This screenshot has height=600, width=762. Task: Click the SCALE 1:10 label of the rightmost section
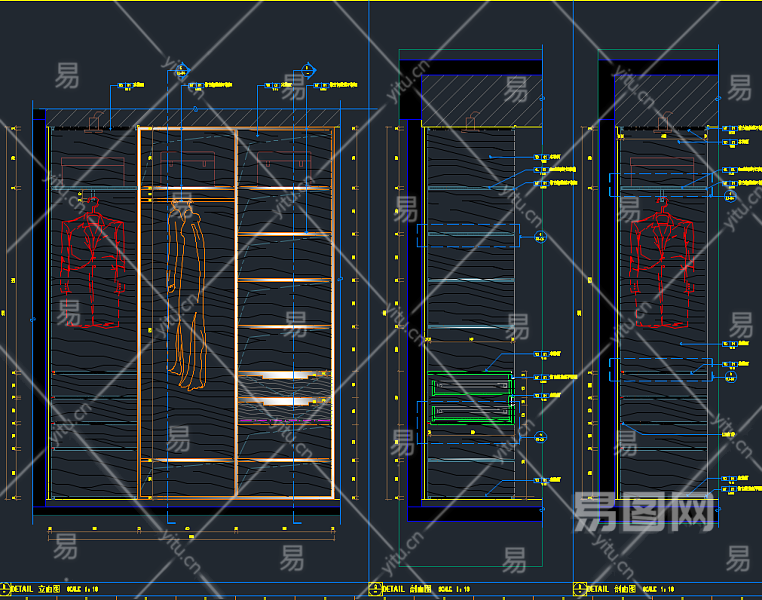(658, 589)
